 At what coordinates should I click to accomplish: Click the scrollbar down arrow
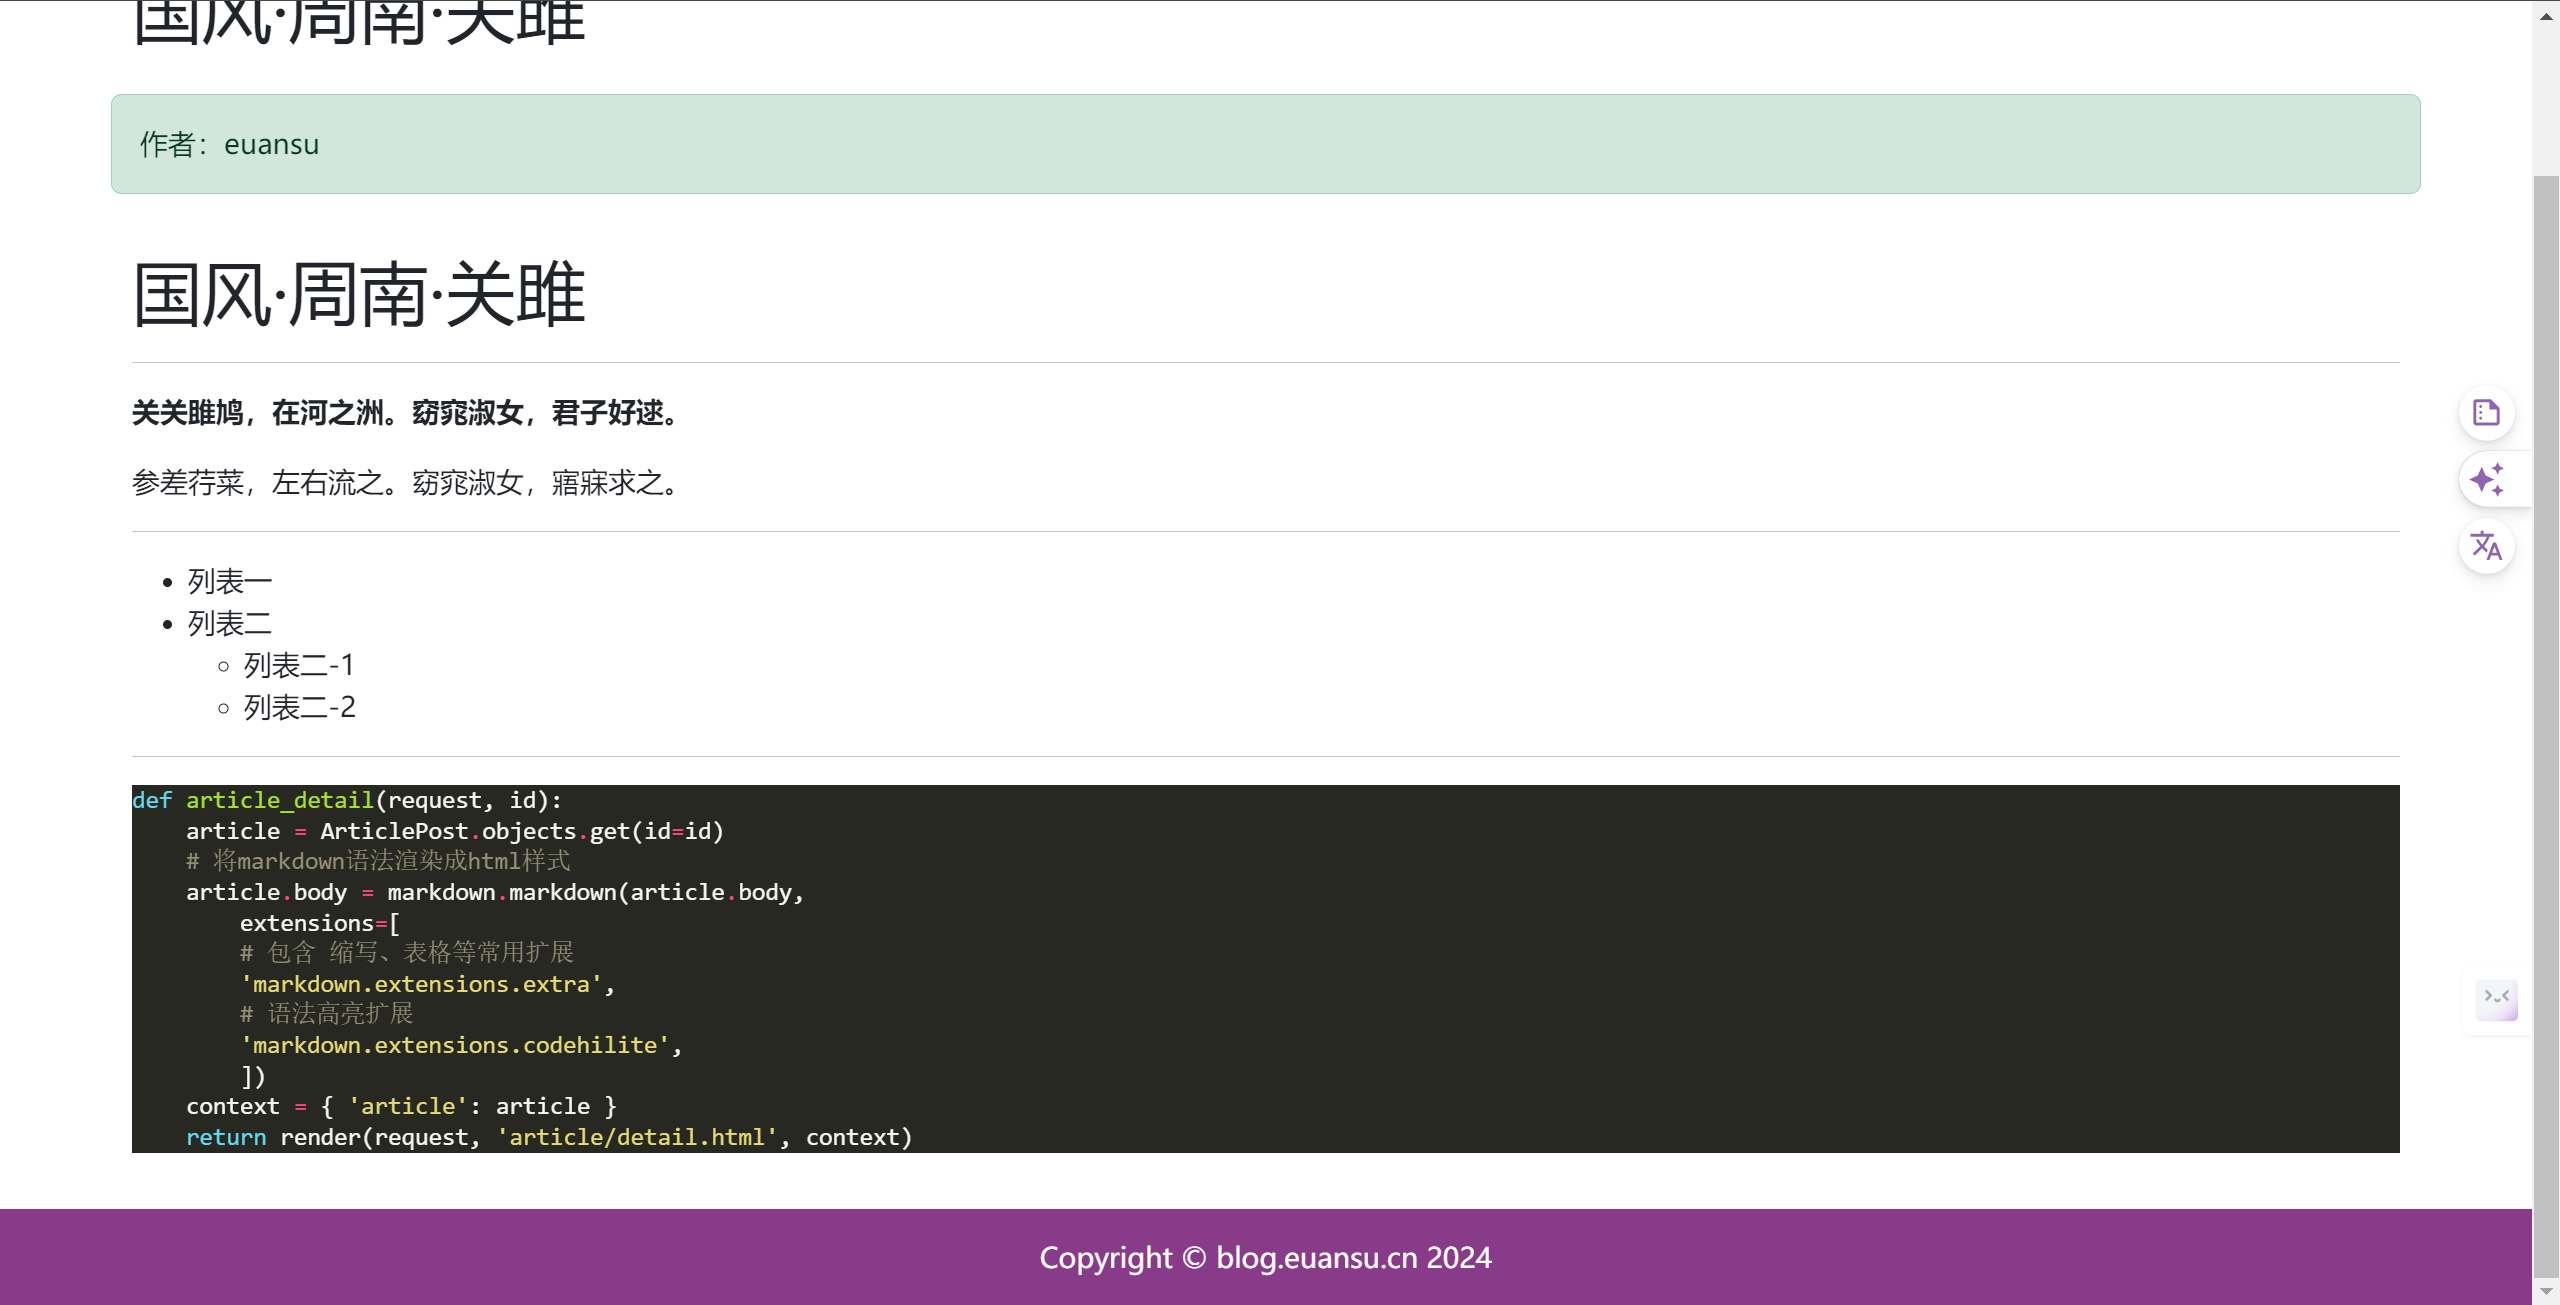click(2546, 1291)
